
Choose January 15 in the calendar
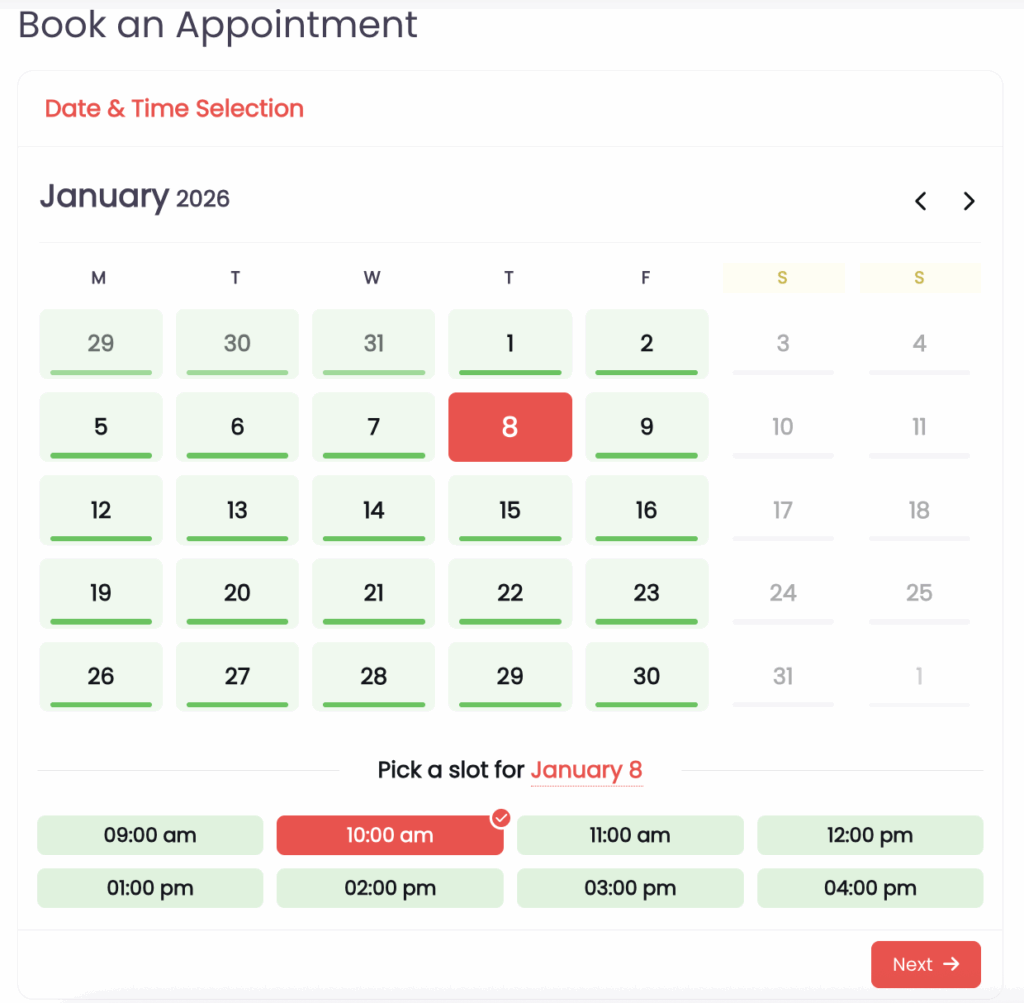coord(510,510)
